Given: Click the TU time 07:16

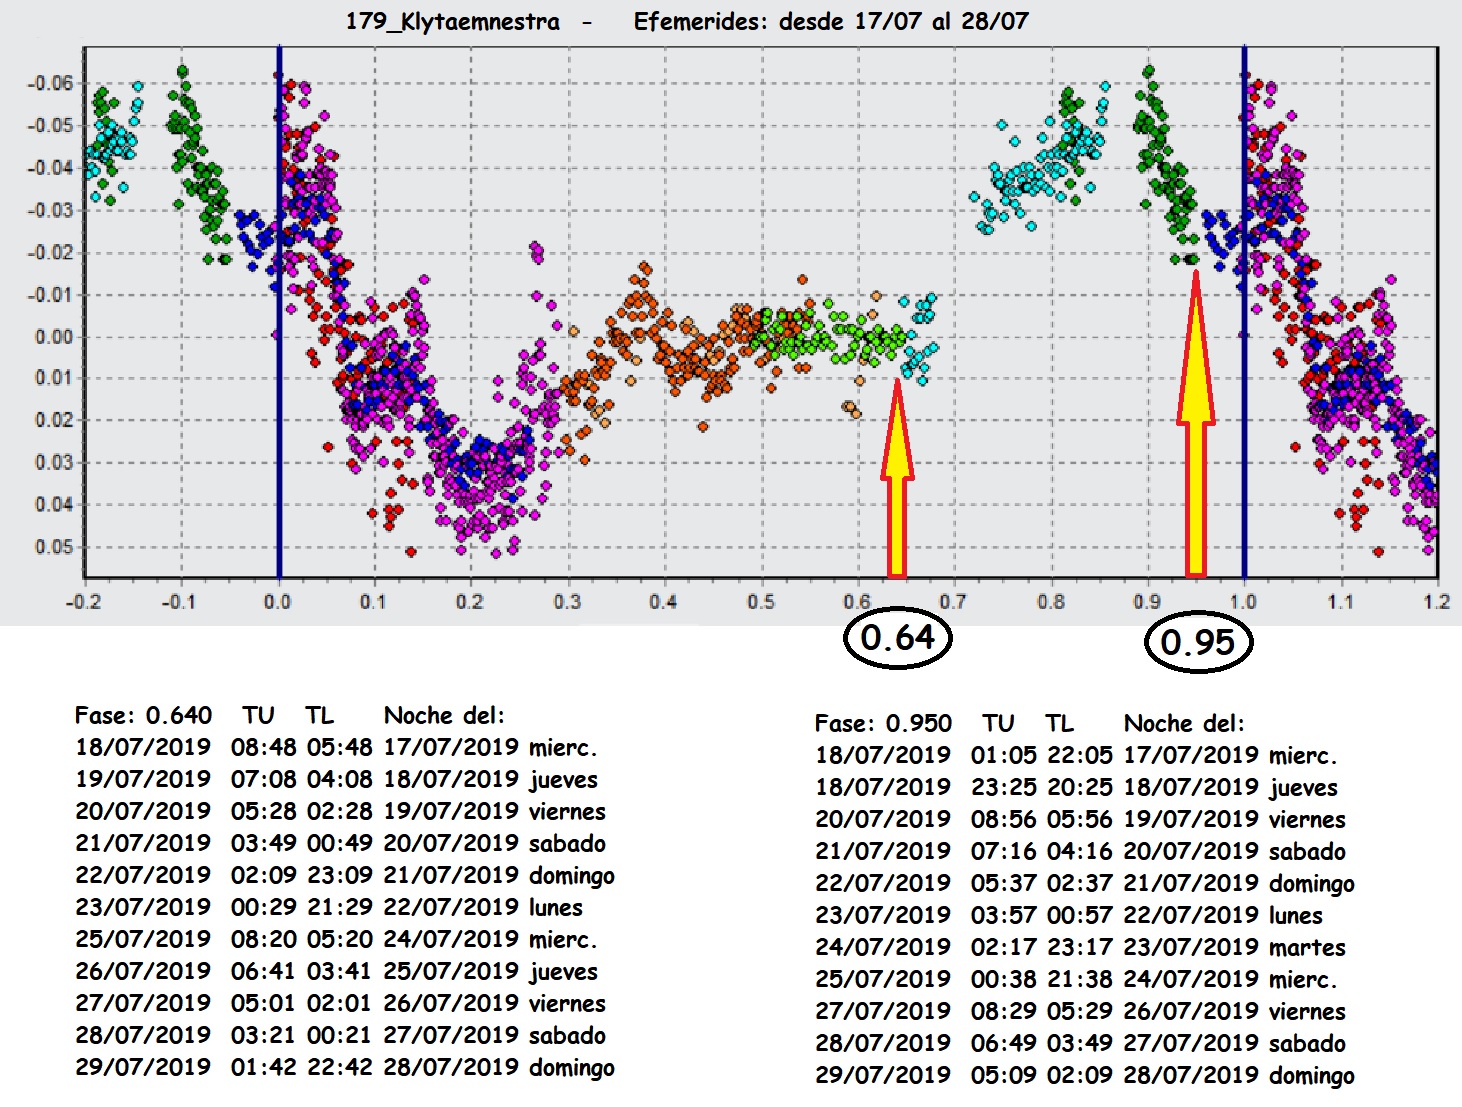Looking at the screenshot, I should click(x=1004, y=852).
